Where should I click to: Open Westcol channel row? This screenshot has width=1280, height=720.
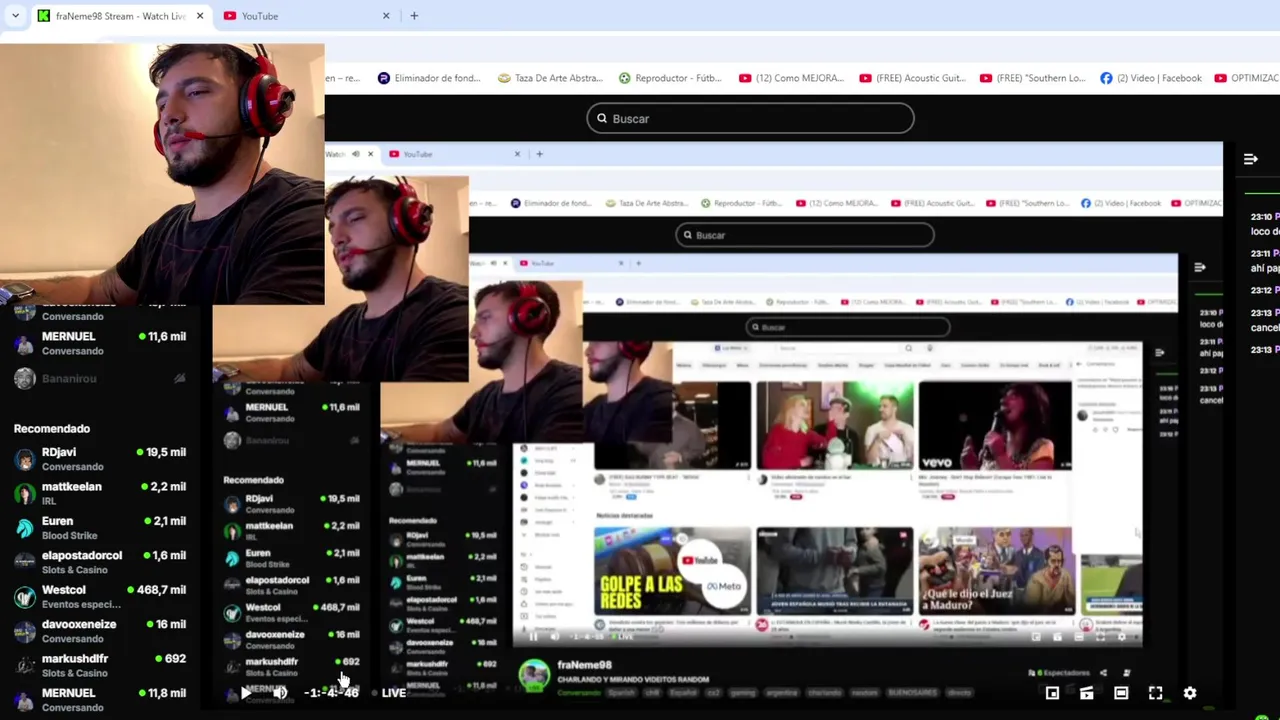pos(100,597)
